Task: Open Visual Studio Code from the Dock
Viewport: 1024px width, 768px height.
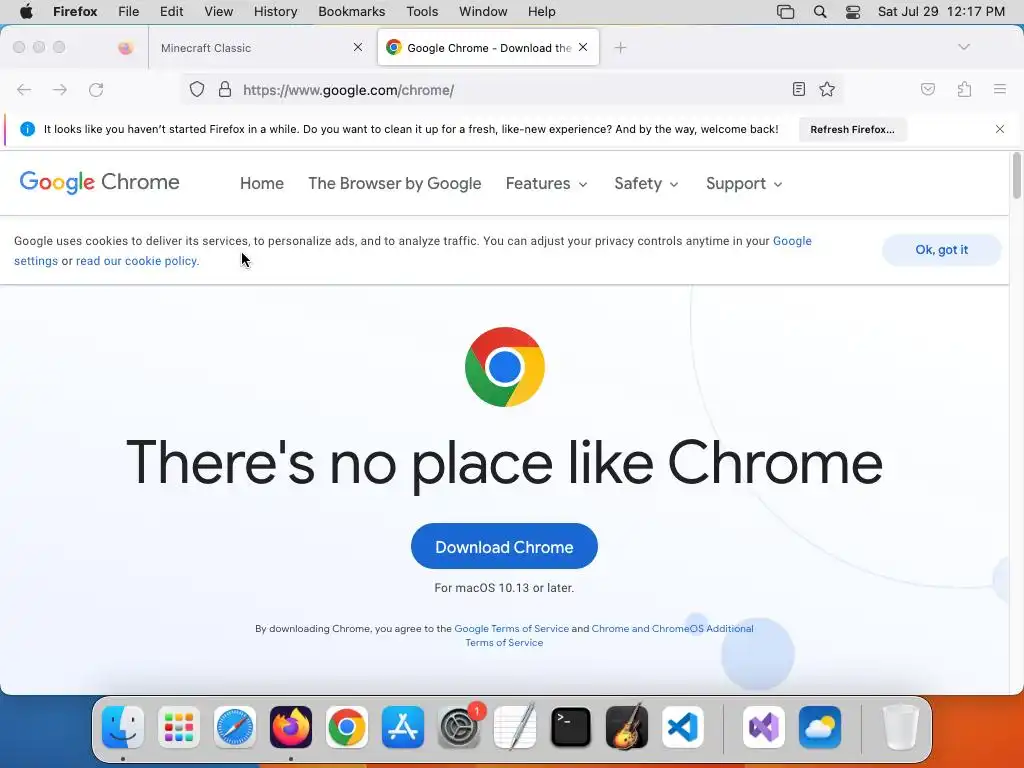Action: [x=682, y=727]
